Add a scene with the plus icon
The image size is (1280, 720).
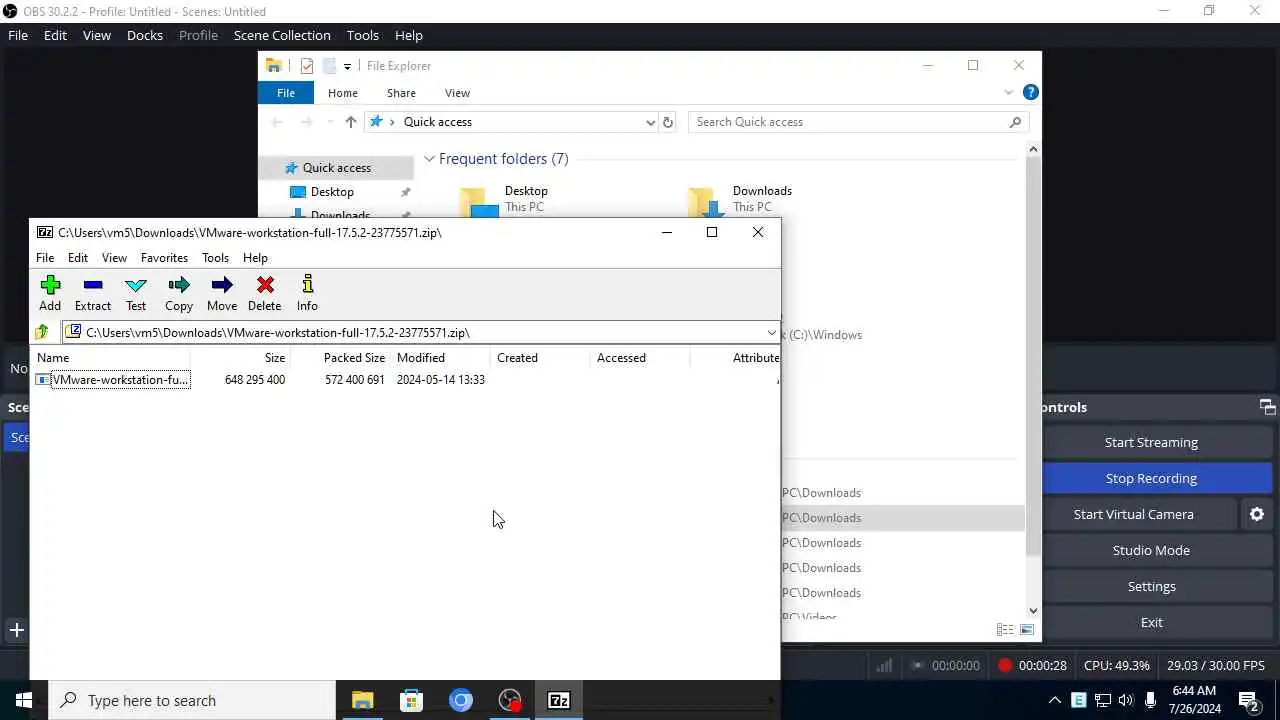click(16, 630)
